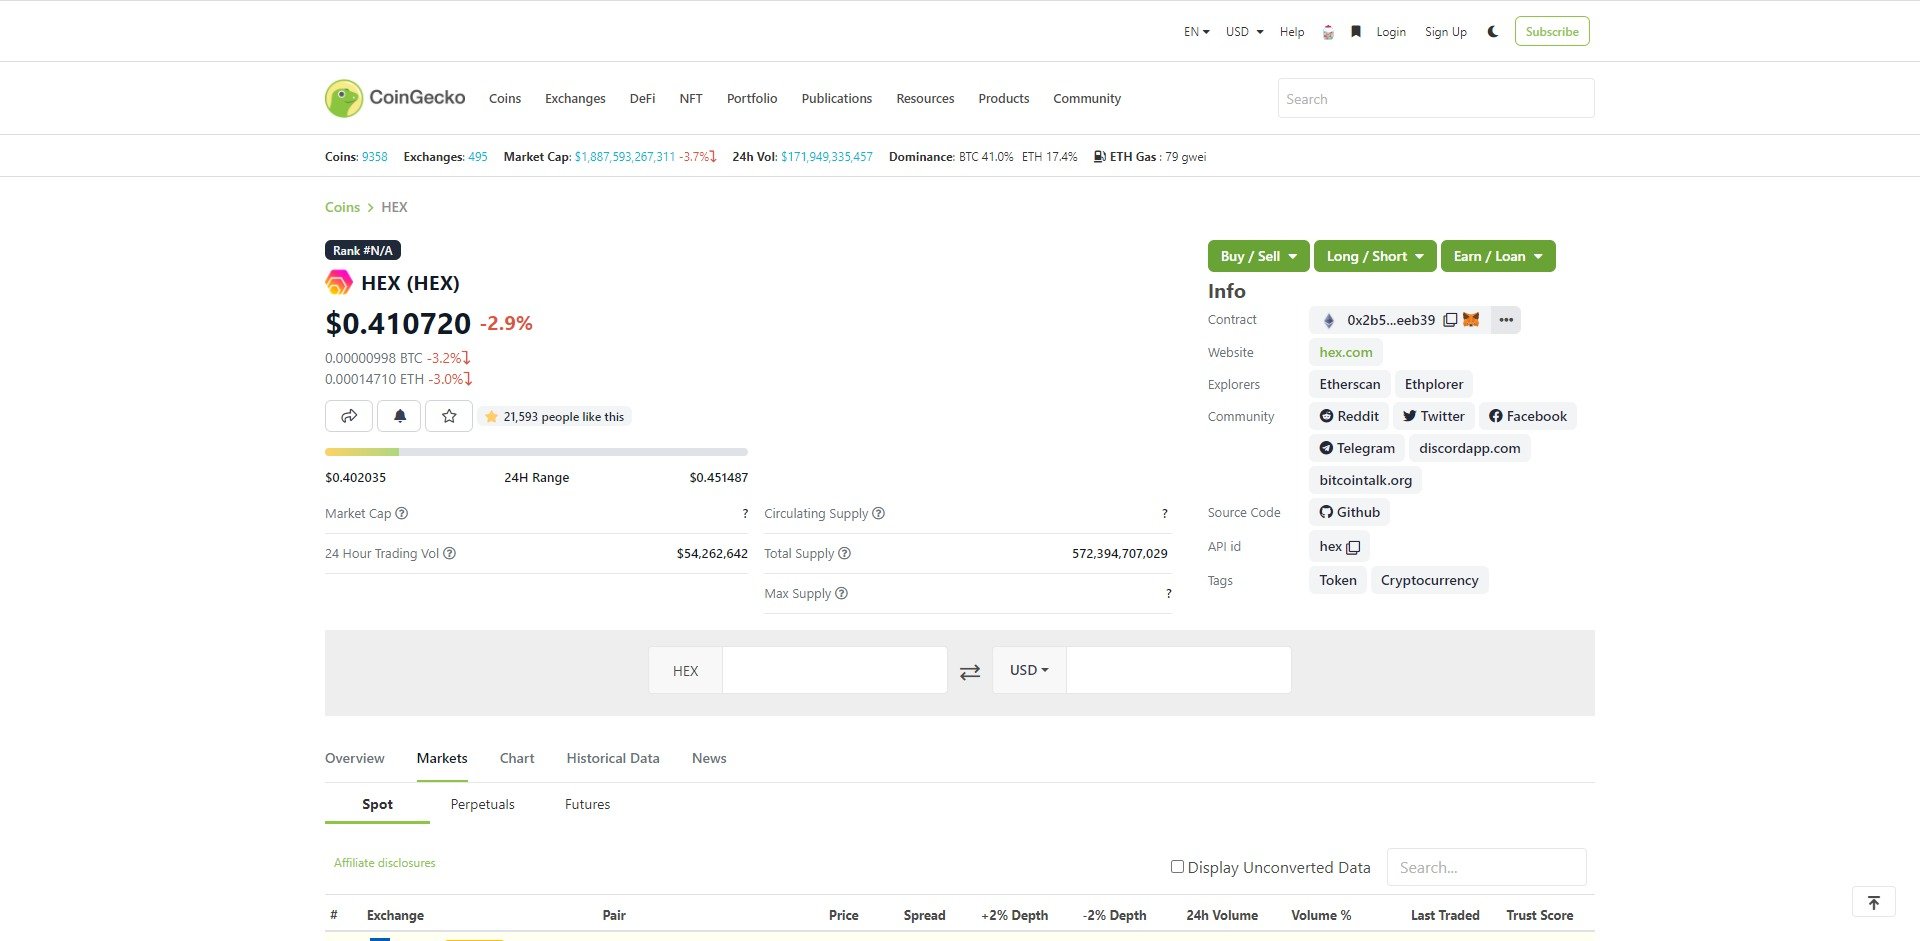
Task: Copy the contract address icon
Action: 1451,319
